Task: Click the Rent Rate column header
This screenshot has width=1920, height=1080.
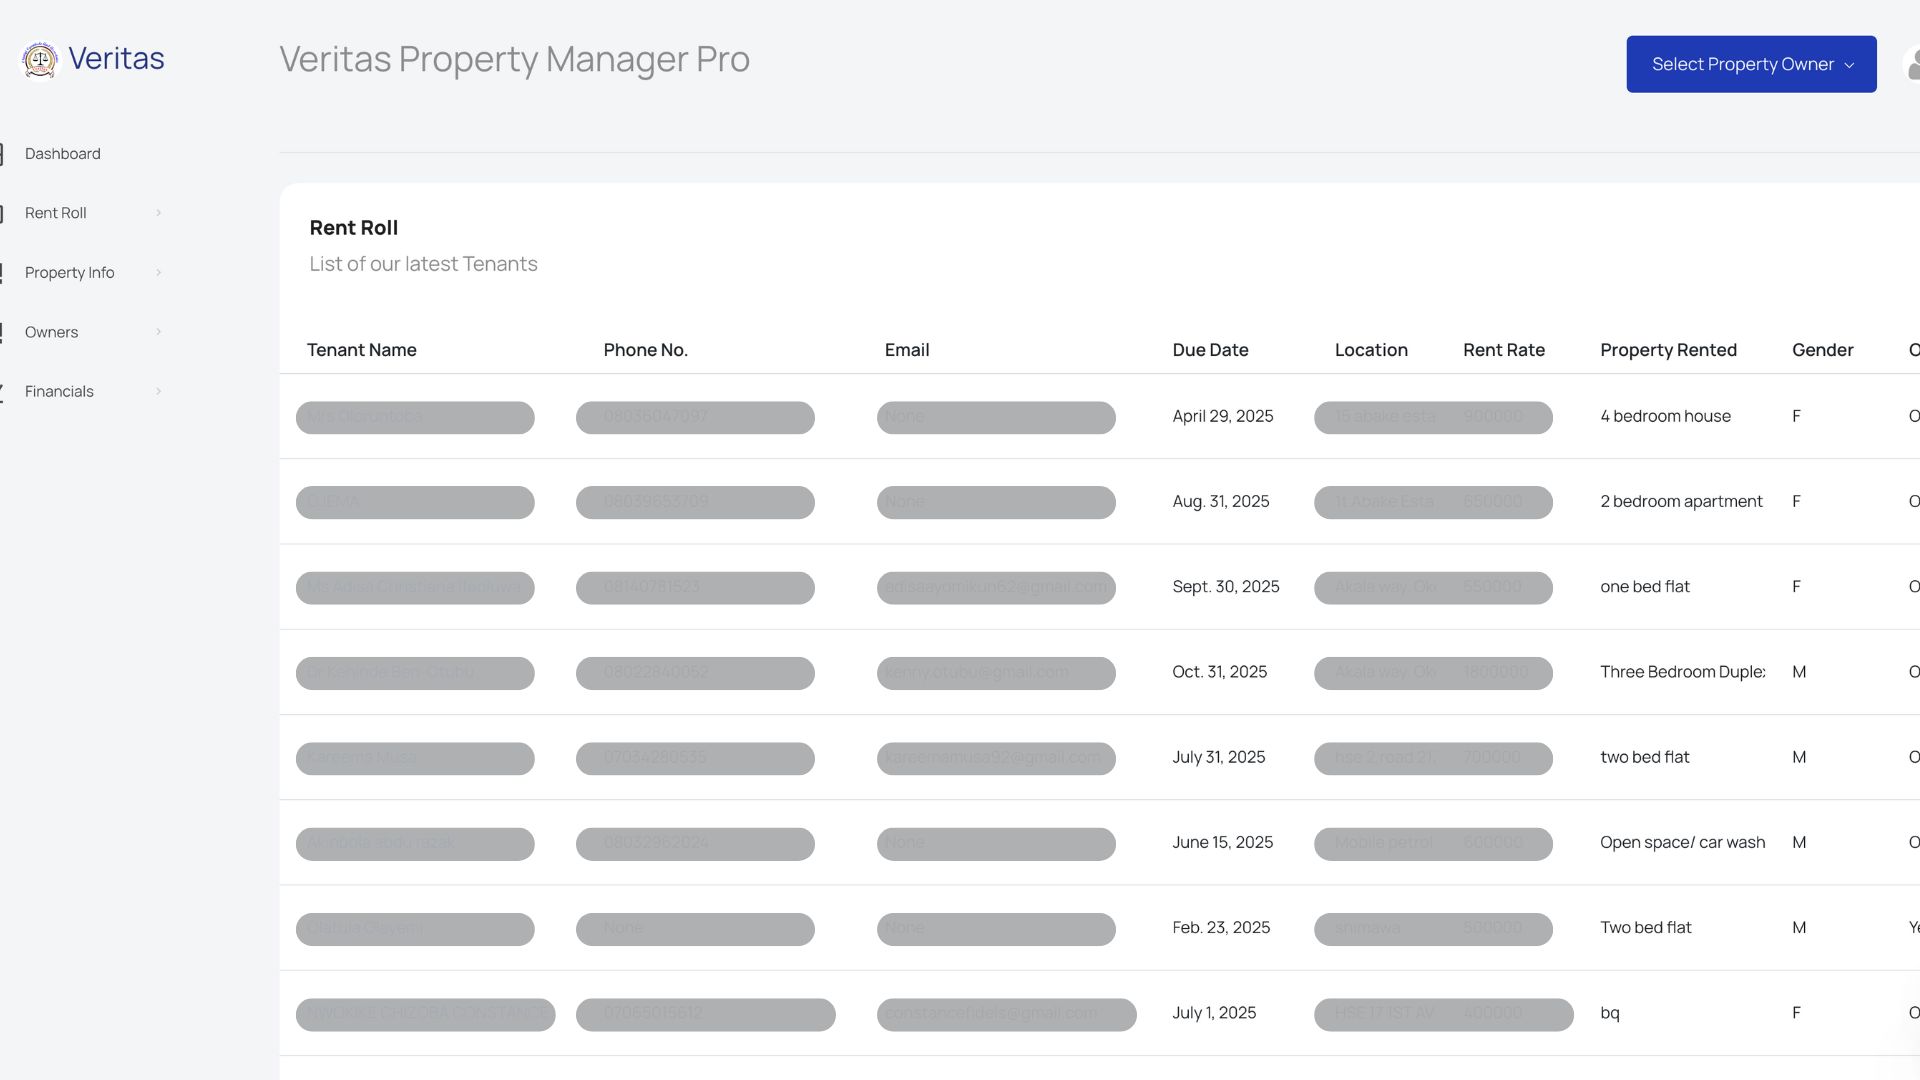Action: [x=1503, y=350]
